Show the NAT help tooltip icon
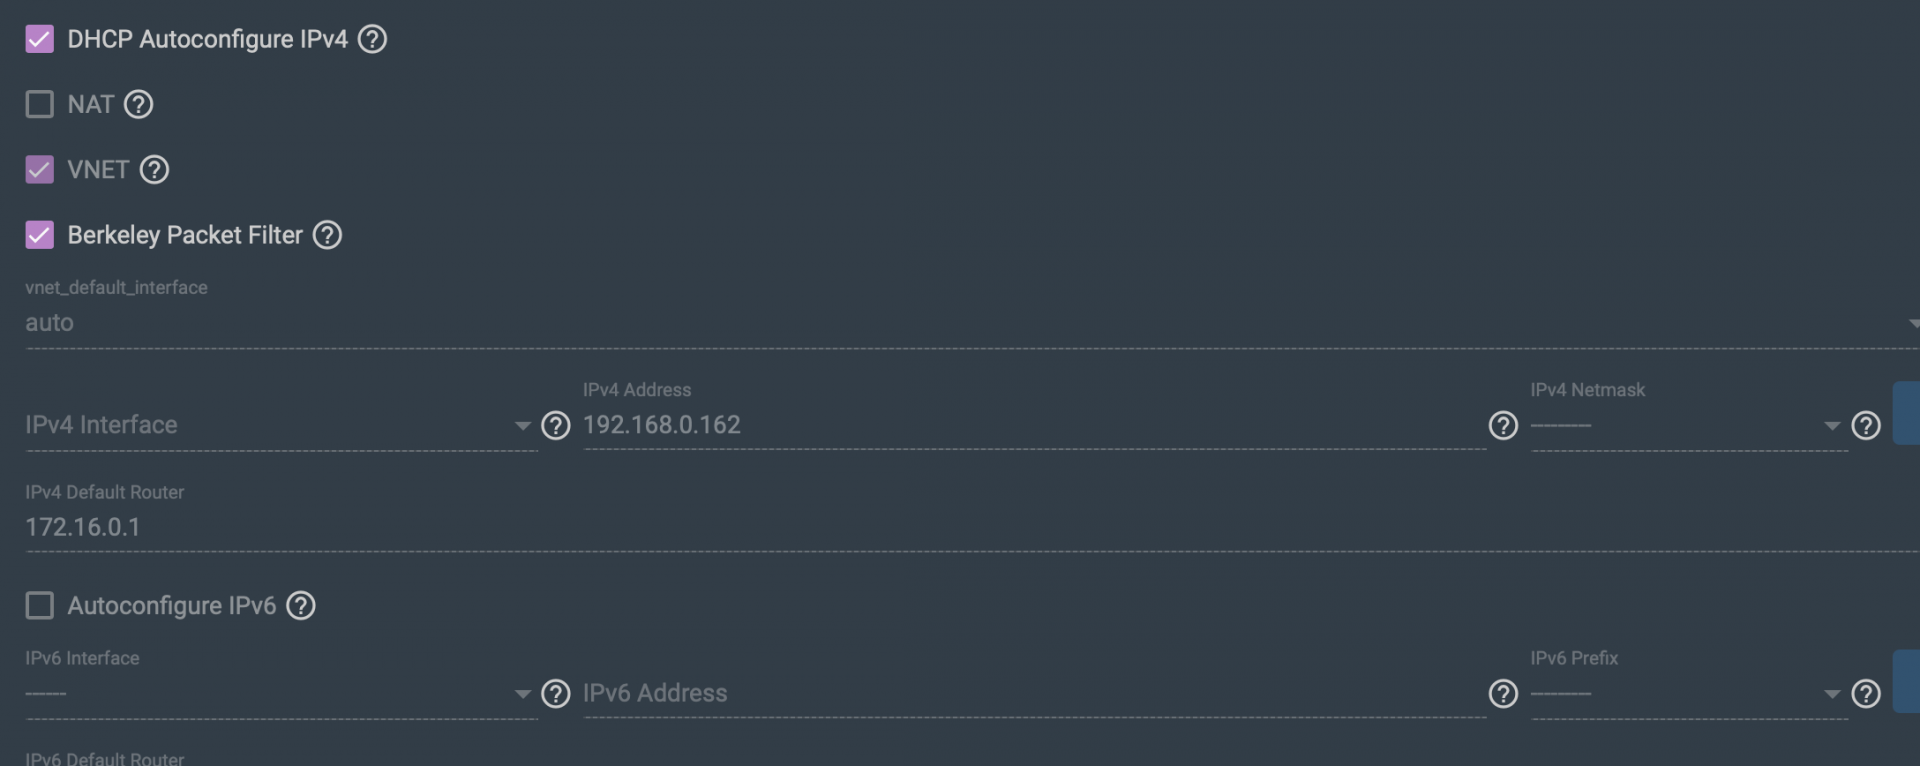 tap(138, 104)
